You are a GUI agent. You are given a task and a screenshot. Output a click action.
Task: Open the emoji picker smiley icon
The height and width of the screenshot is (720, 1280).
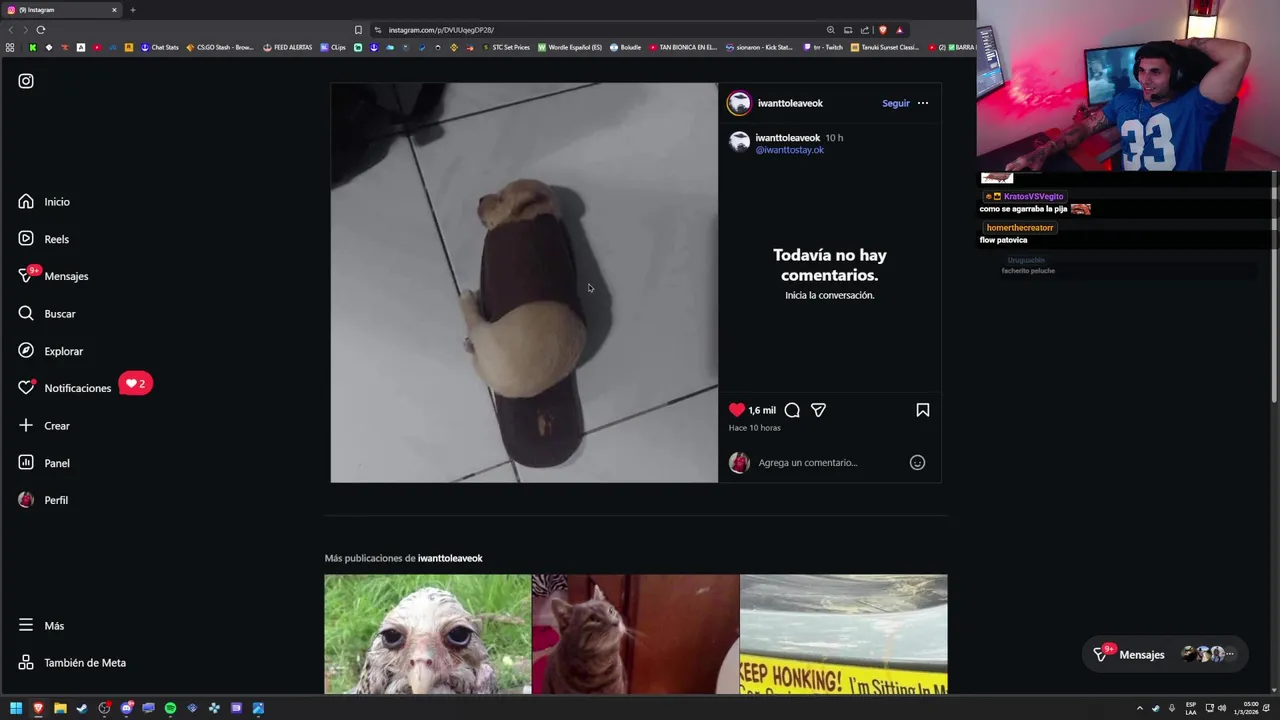tap(917, 463)
